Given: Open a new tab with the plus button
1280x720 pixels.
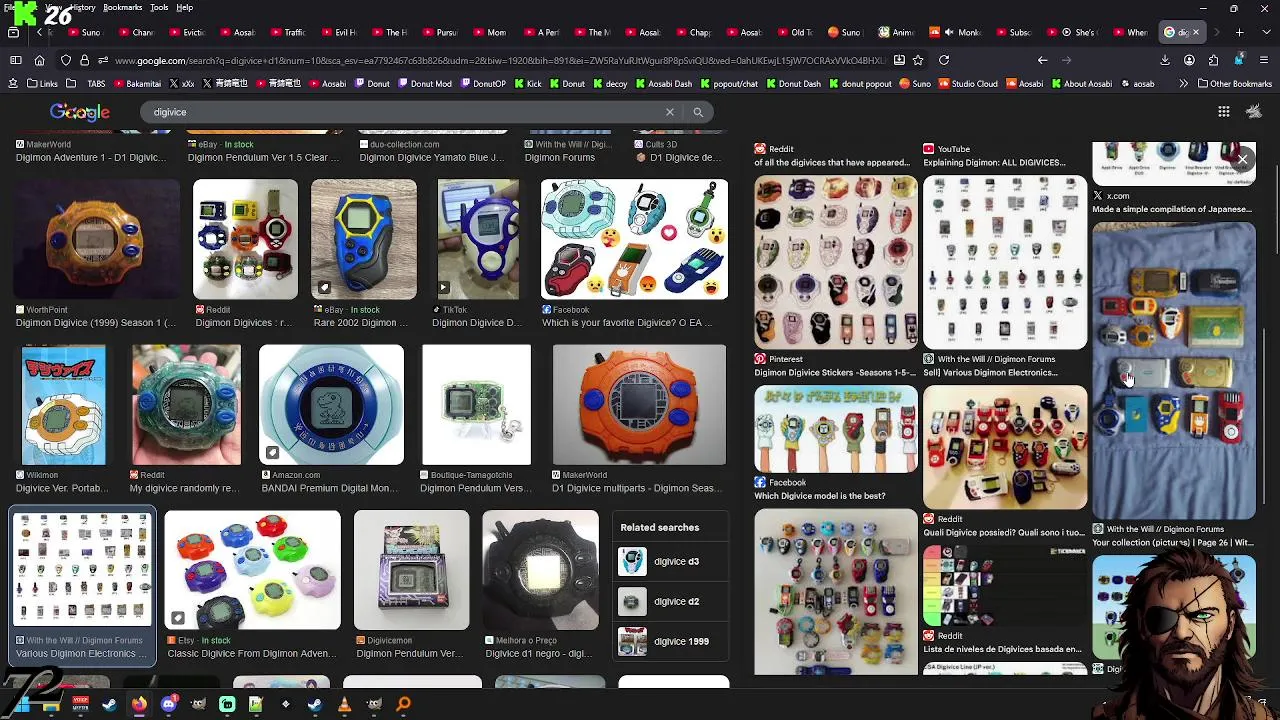Looking at the screenshot, I should [1239, 32].
